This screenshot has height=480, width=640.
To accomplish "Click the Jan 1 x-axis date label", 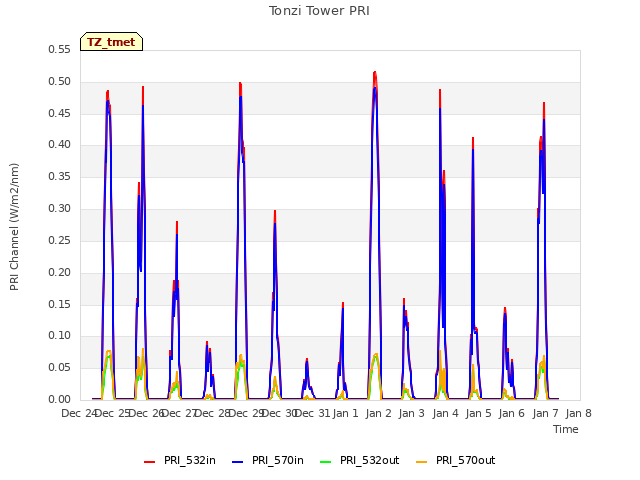I will point(345,413).
